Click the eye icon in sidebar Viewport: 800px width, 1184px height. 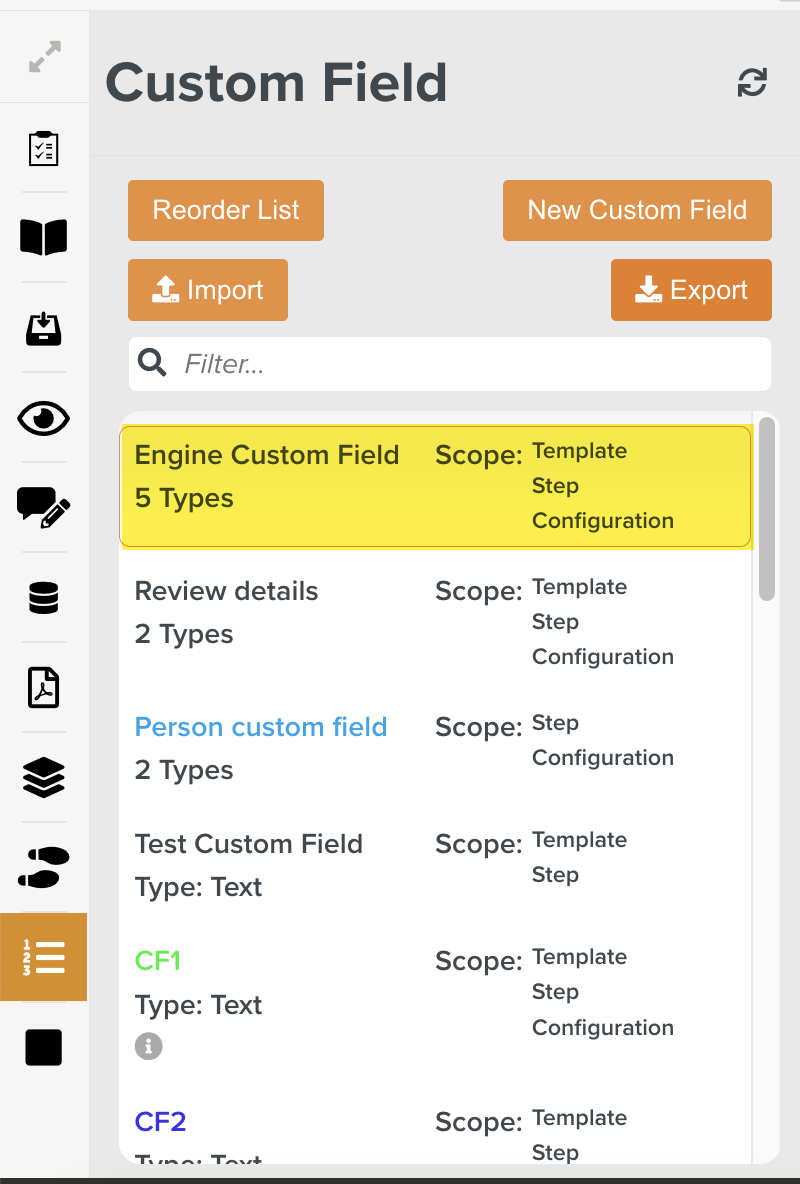(44, 418)
